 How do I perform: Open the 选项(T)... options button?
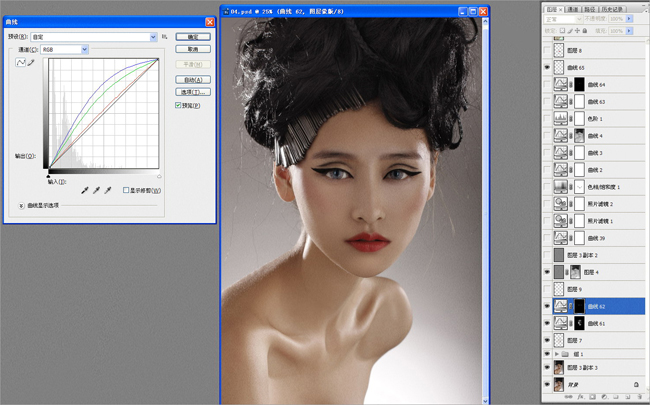pyautogui.click(x=193, y=92)
